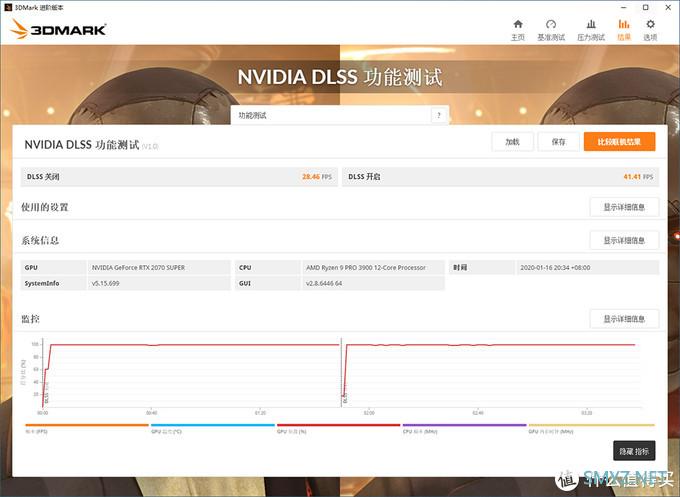This screenshot has height=497, width=680.
Task: Show details for 使用的设置 section
Action: [624, 207]
